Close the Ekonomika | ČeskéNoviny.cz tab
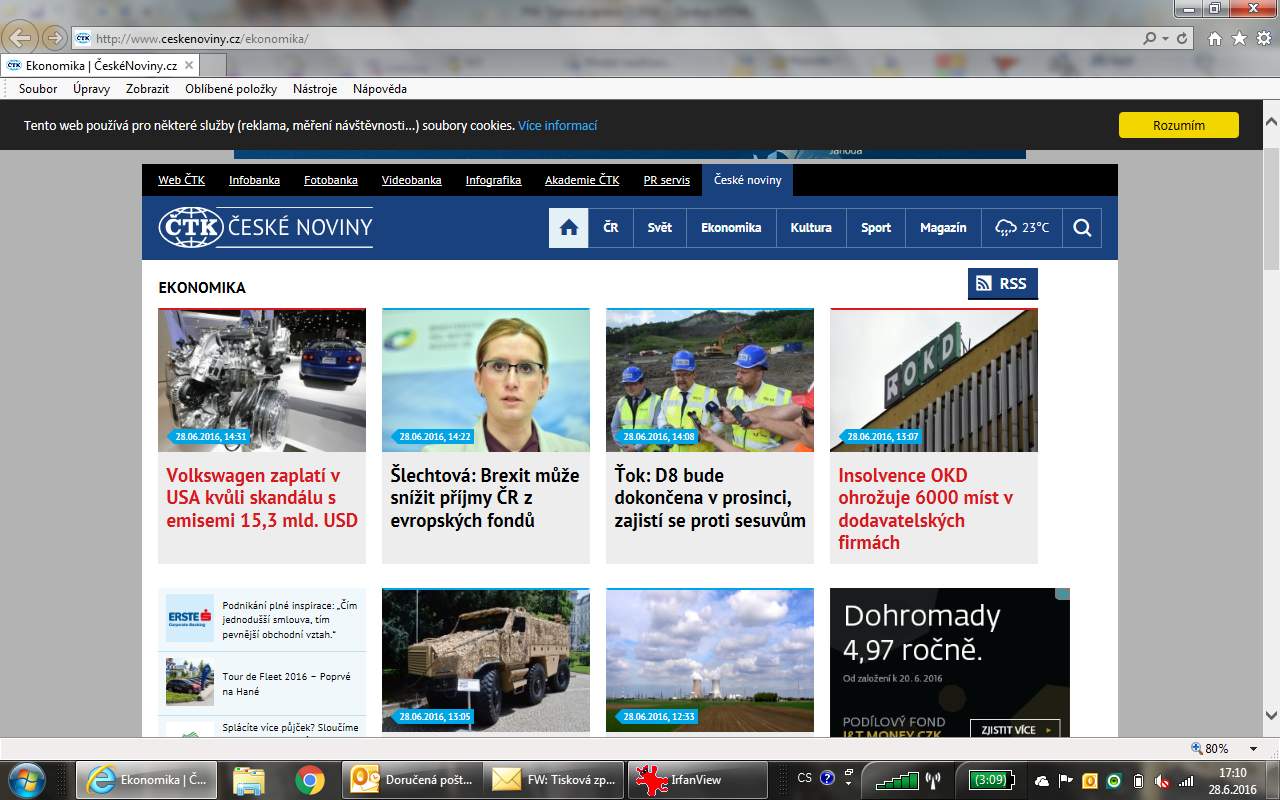The height and width of the screenshot is (800, 1280). click(188, 65)
